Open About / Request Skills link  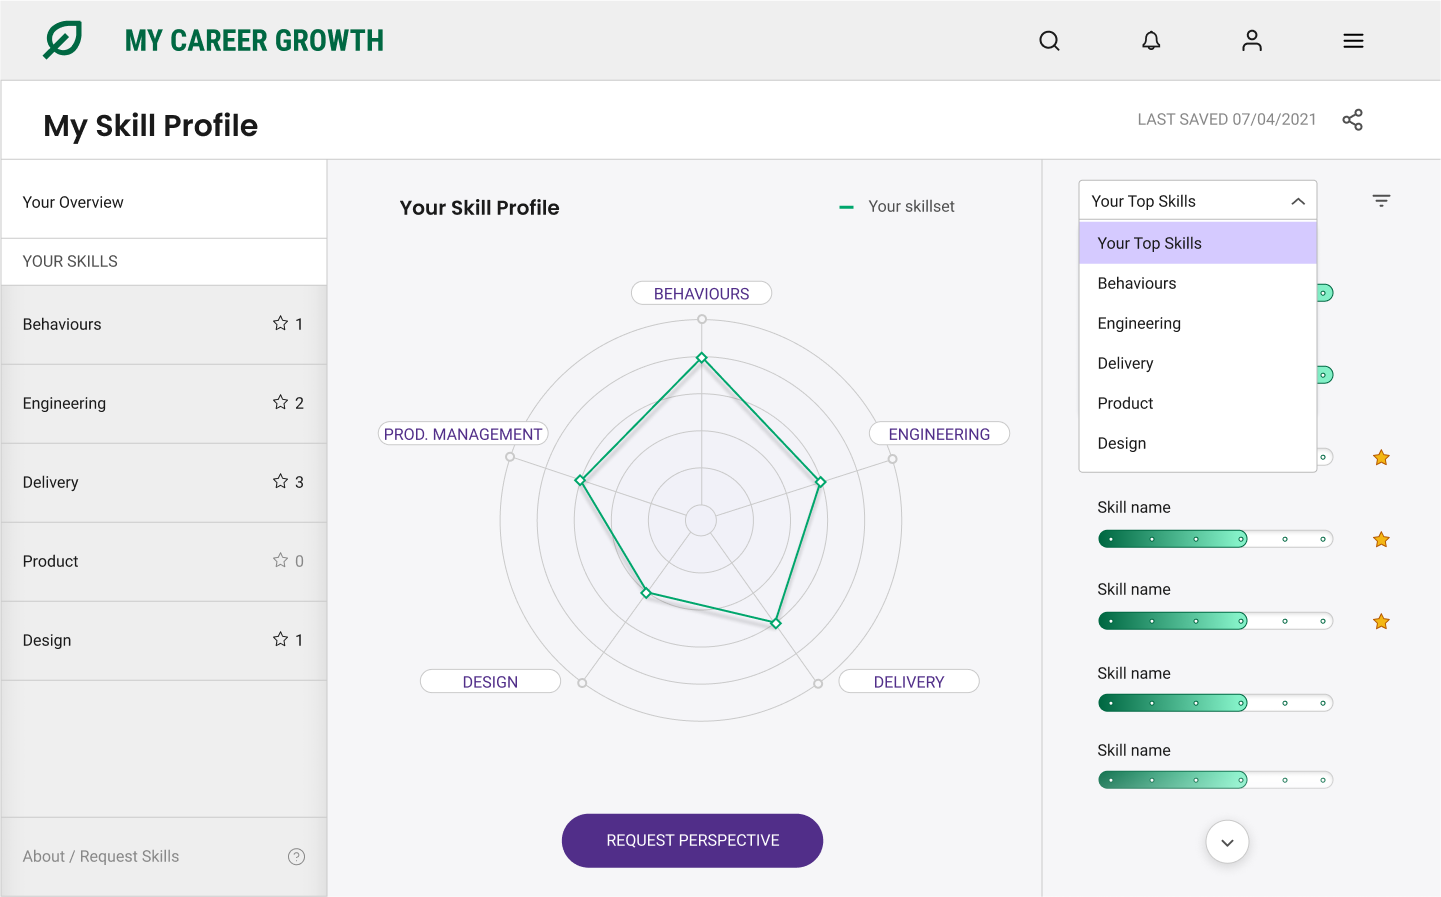pyautogui.click(x=100, y=856)
